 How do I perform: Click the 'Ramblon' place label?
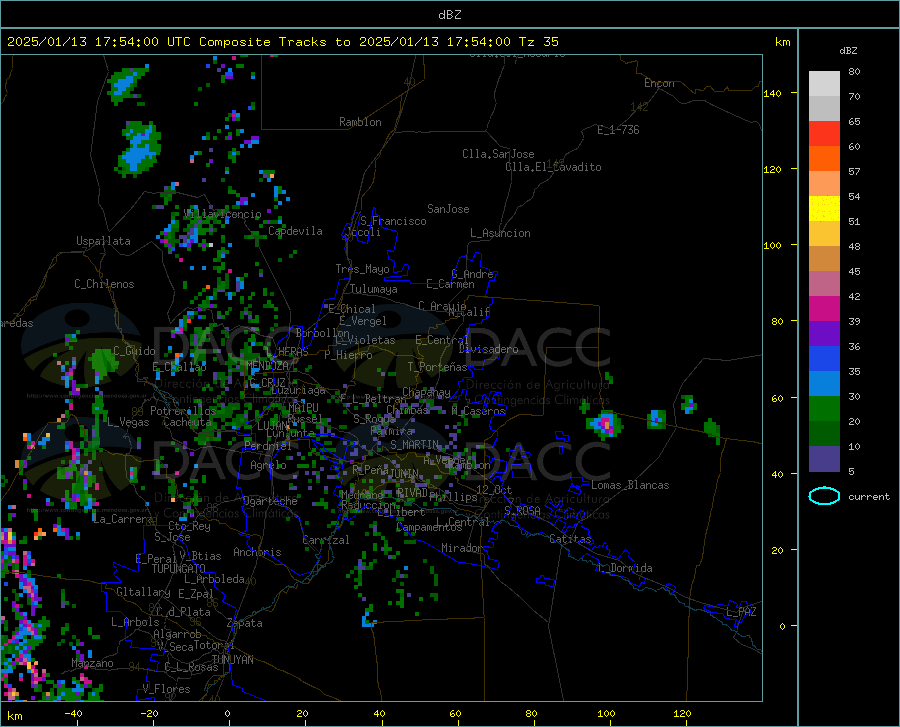pyautogui.click(x=360, y=122)
